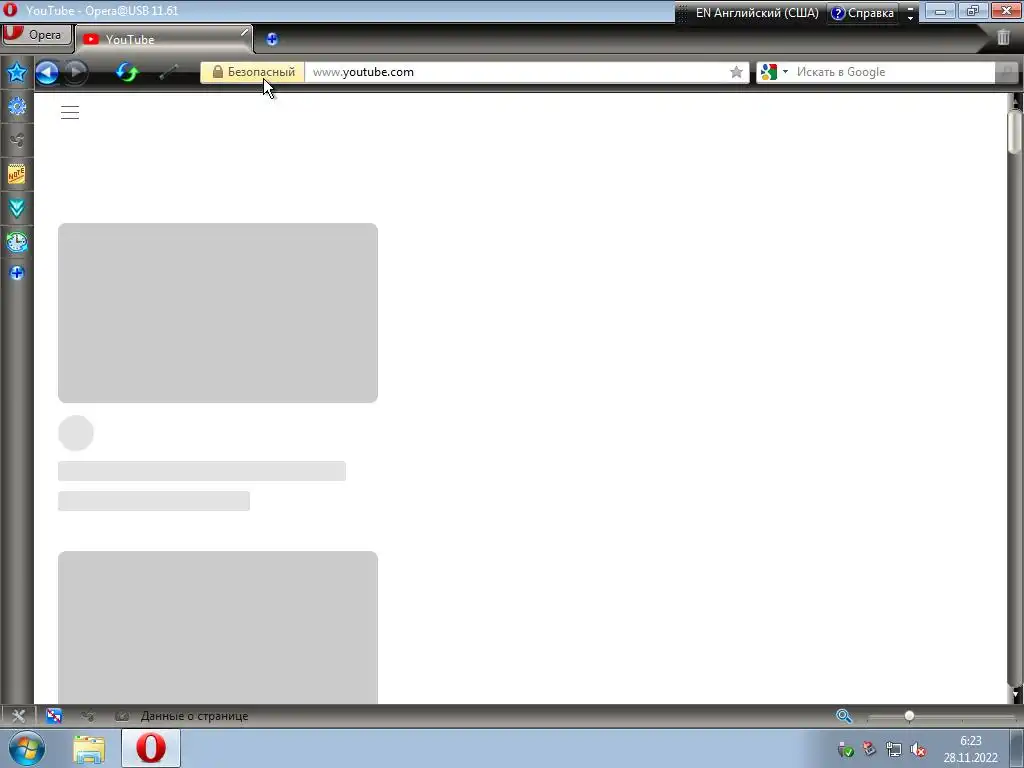Viewport: 1024px width, 768px height.
Task: Open the Google search engine dropdown
Action: (775, 72)
